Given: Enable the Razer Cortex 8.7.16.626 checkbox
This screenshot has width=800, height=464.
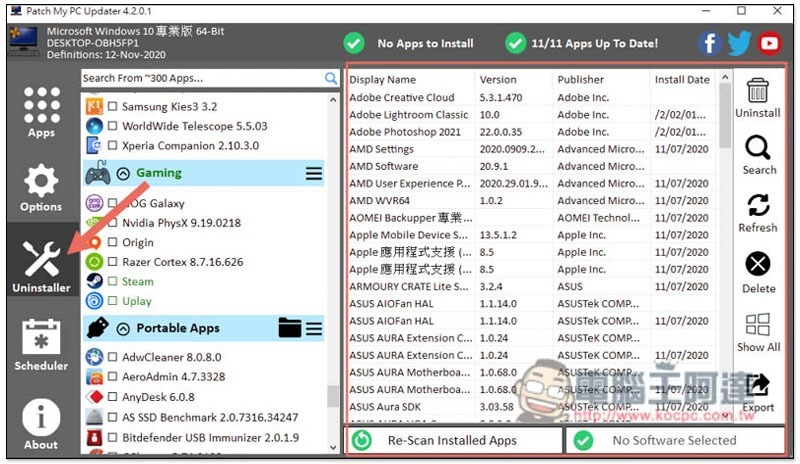Looking at the screenshot, I should pyautogui.click(x=113, y=262).
